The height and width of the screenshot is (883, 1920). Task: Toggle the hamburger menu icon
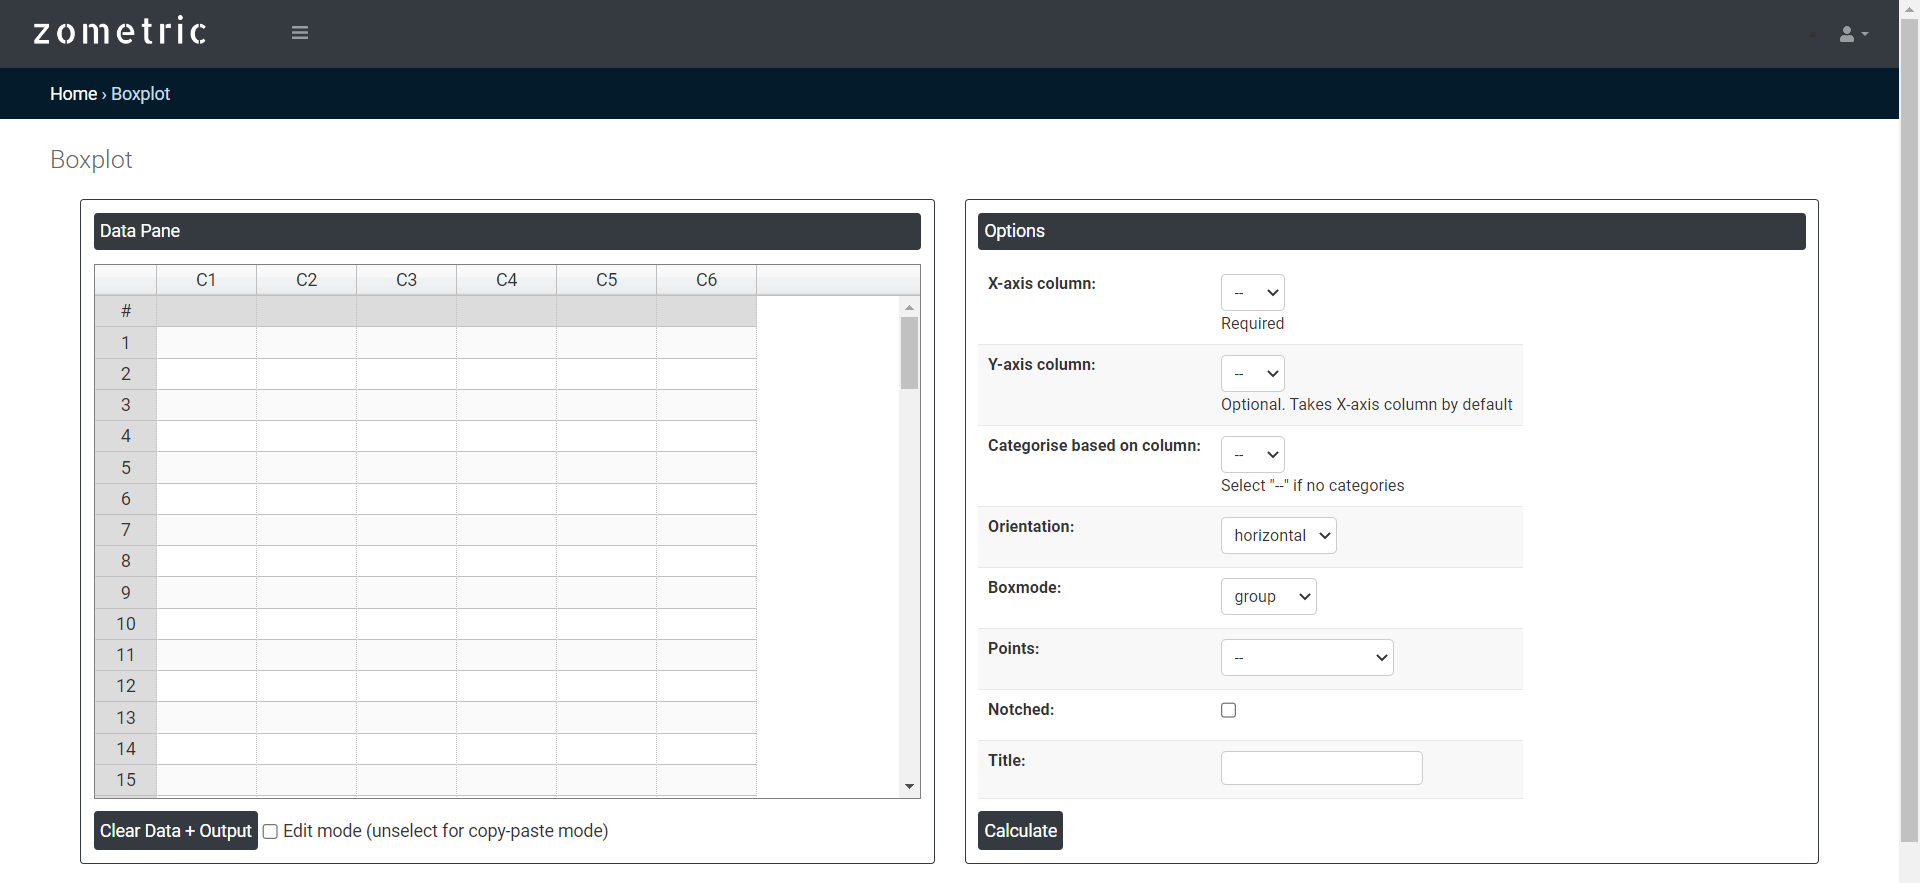(299, 33)
